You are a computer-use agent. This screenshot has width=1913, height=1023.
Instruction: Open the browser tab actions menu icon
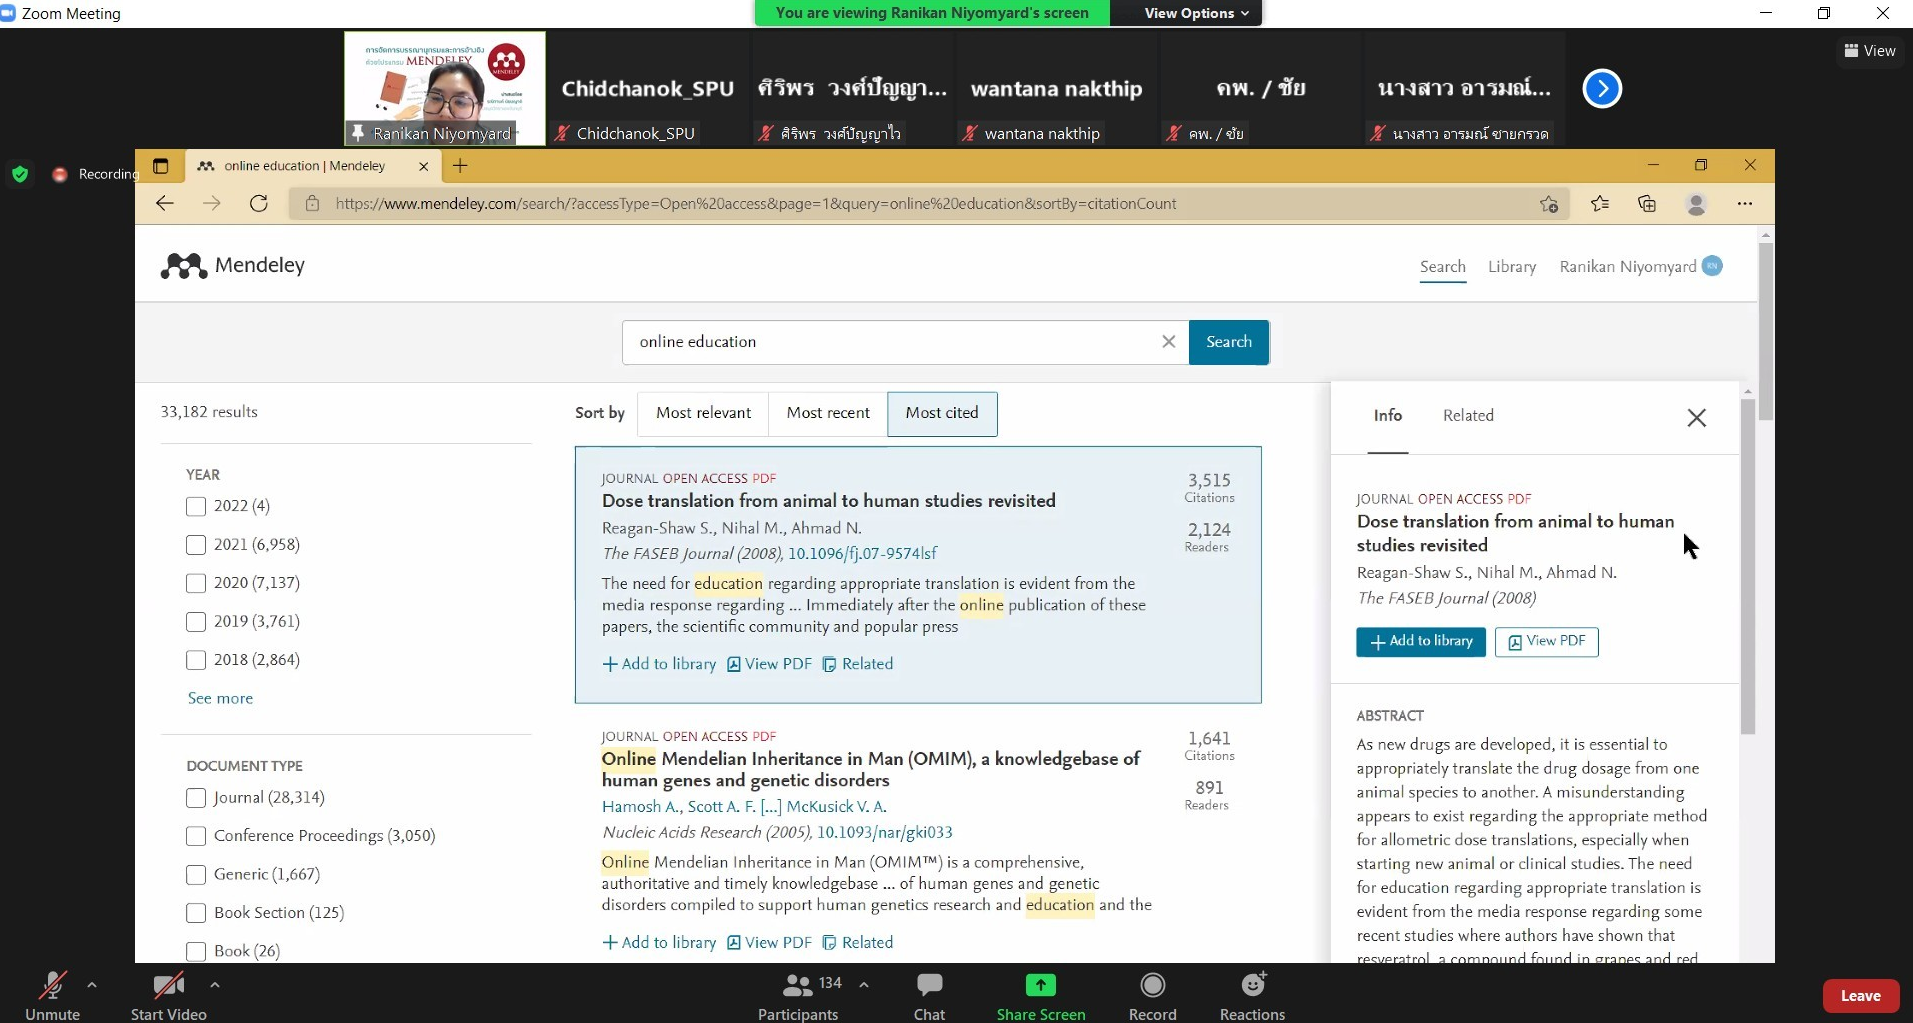pyautogui.click(x=160, y=166)
